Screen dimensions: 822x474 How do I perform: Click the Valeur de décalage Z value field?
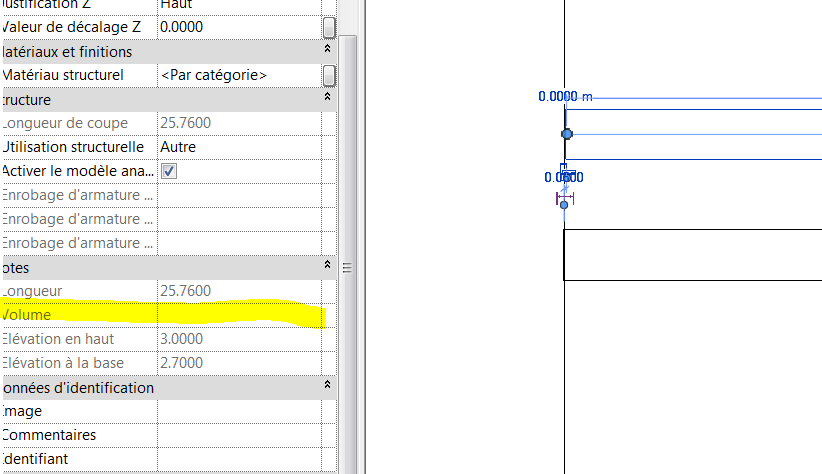[x=240, y=27]
